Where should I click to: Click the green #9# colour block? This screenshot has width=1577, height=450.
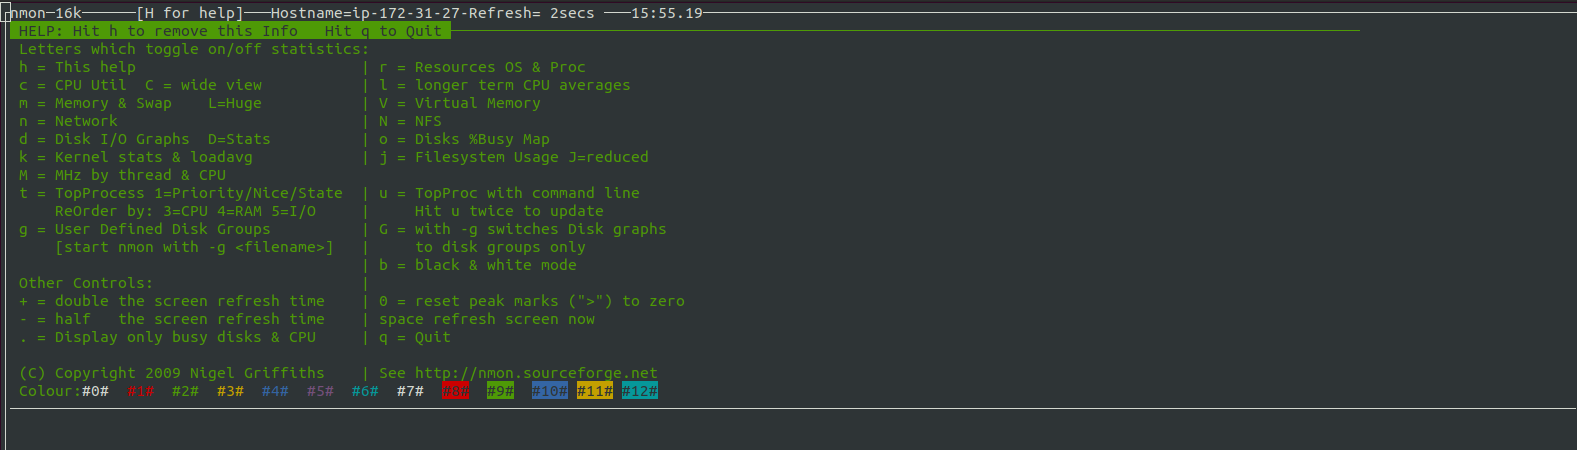point(500,391)
